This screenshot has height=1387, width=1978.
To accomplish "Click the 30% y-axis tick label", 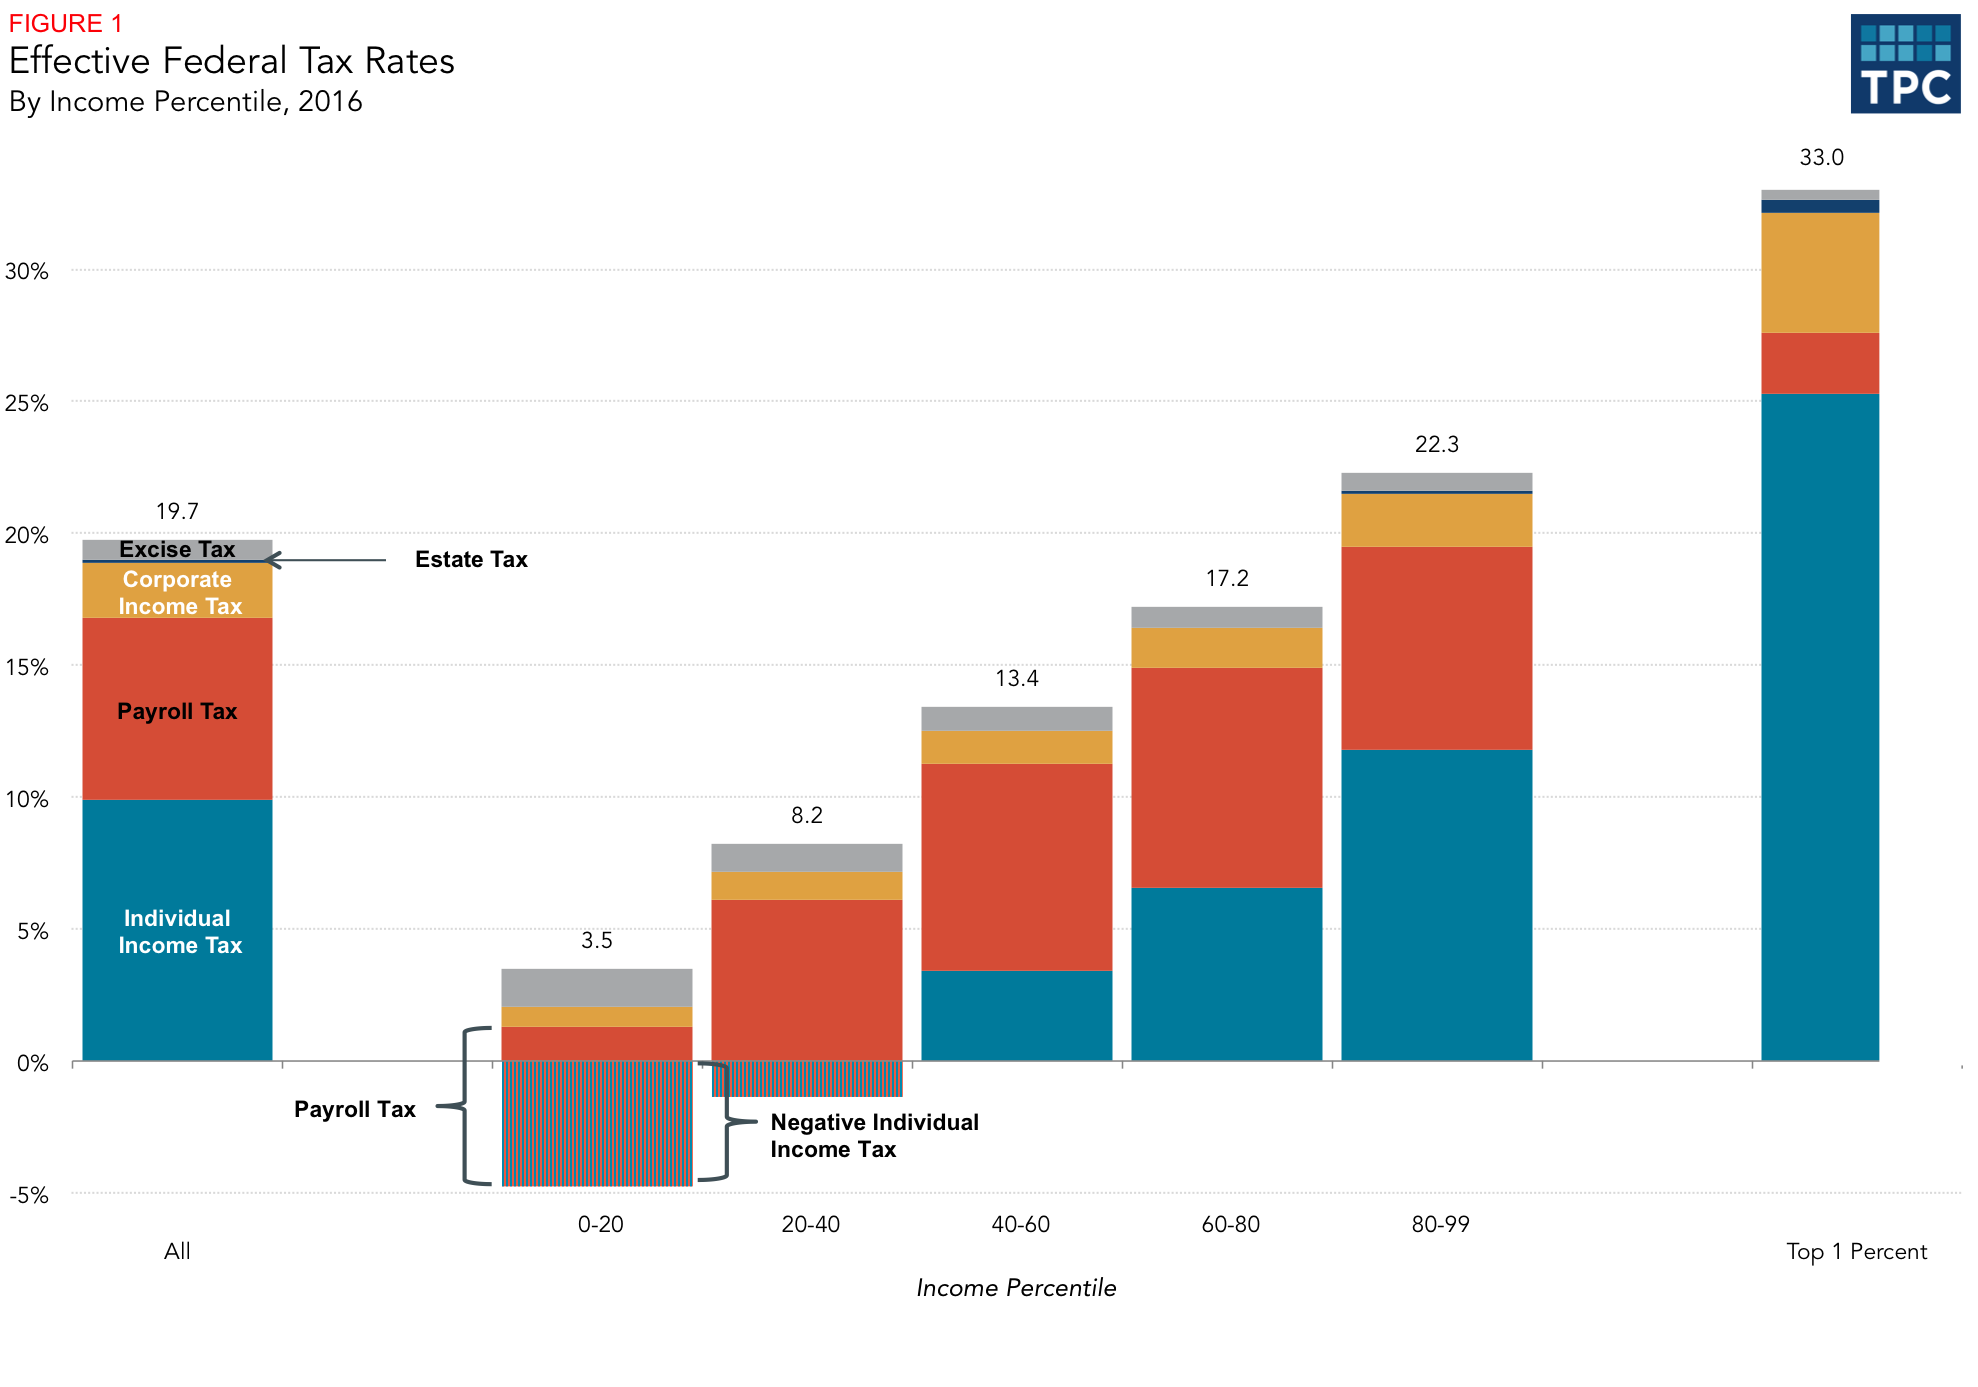I will (x=27, y=271).
